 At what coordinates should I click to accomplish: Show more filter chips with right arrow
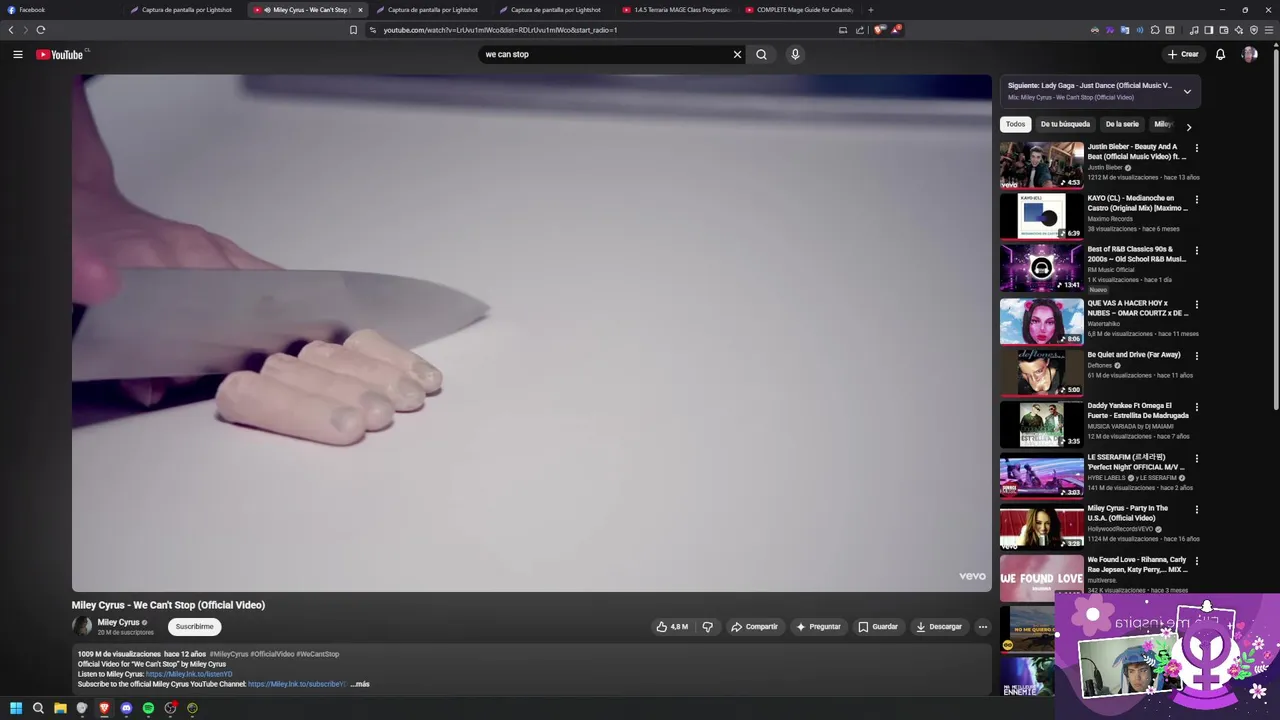click(1188, 127)
